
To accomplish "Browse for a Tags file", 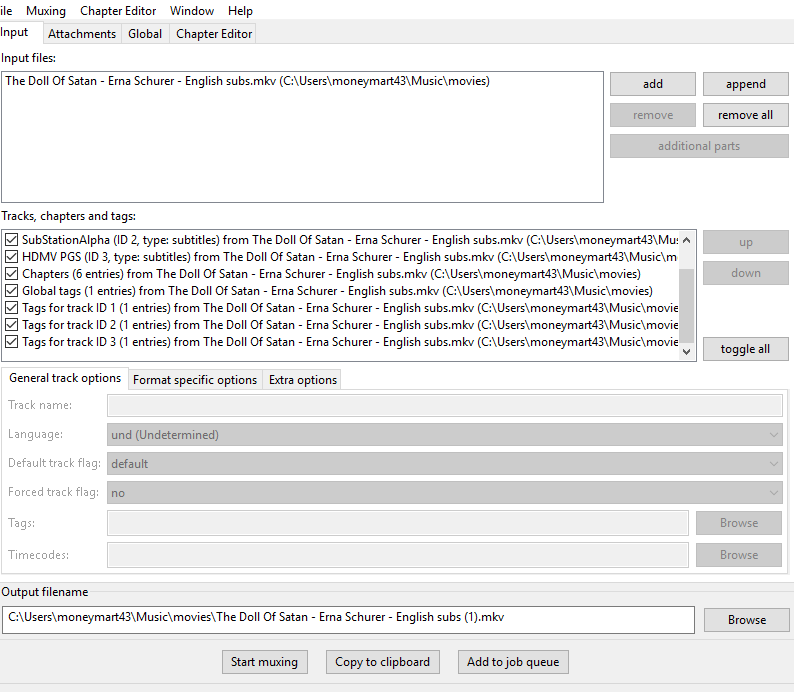I will [x=739, y=523].
